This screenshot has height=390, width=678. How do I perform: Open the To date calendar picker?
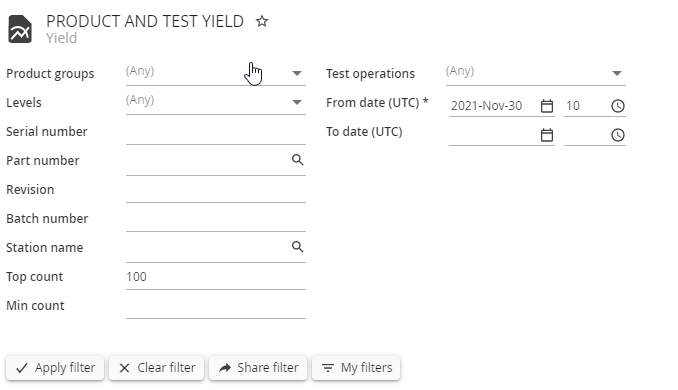pyautogui.click(x=547, y=135)
